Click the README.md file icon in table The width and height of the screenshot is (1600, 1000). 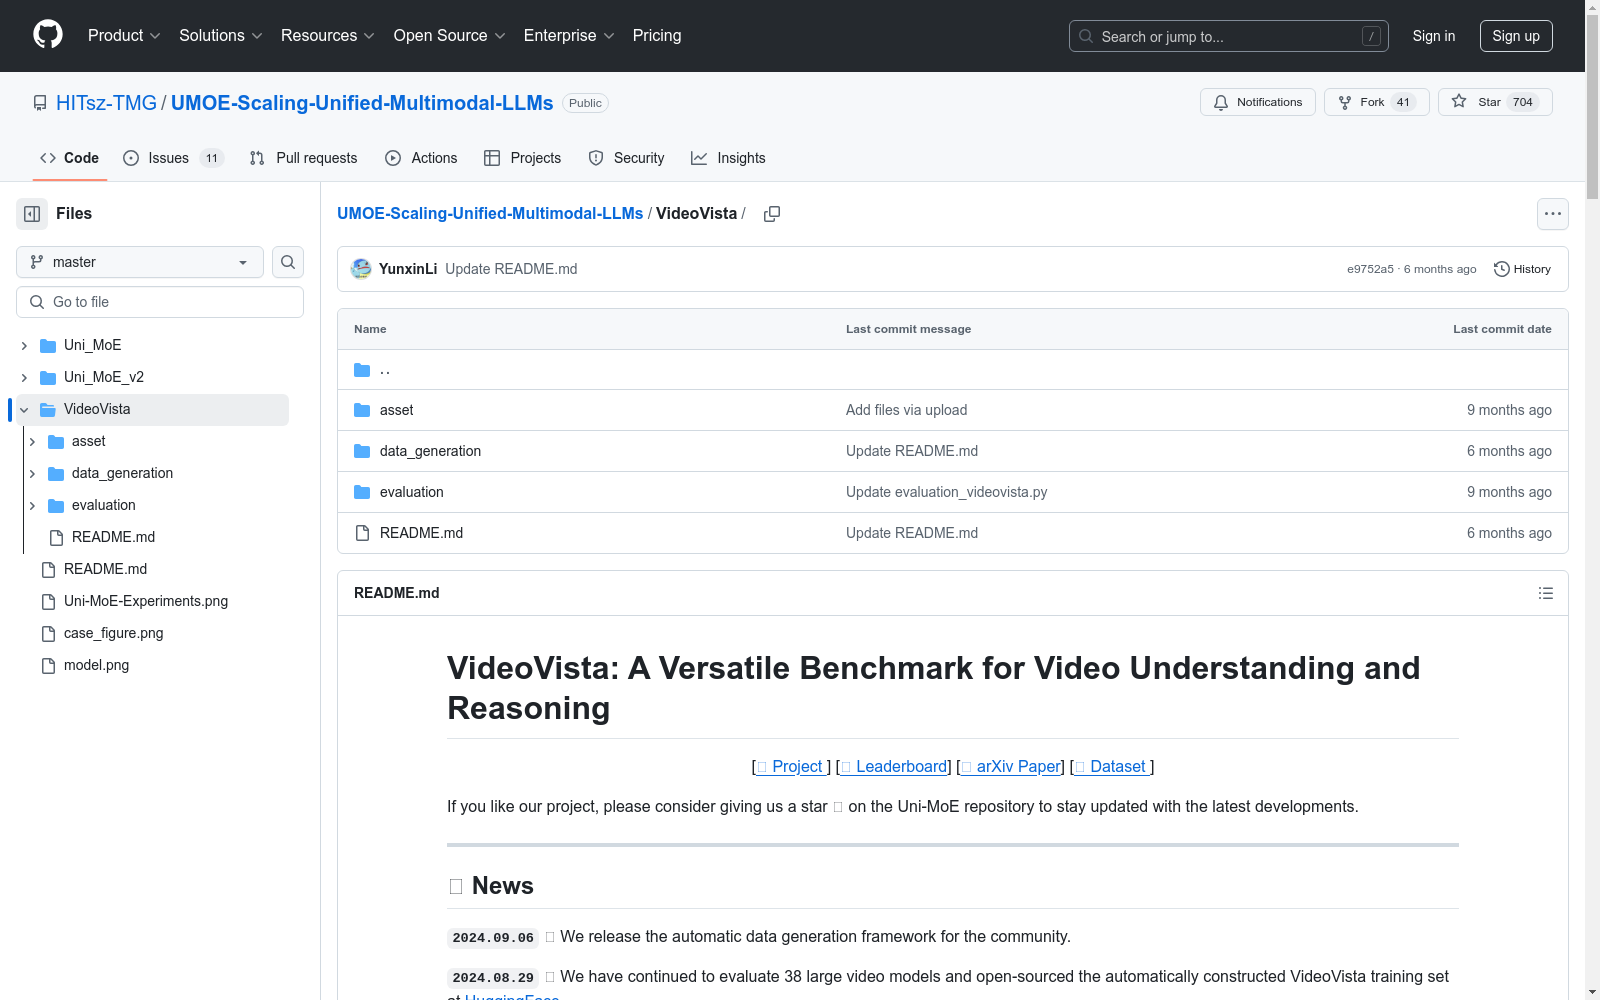(362, 533)
